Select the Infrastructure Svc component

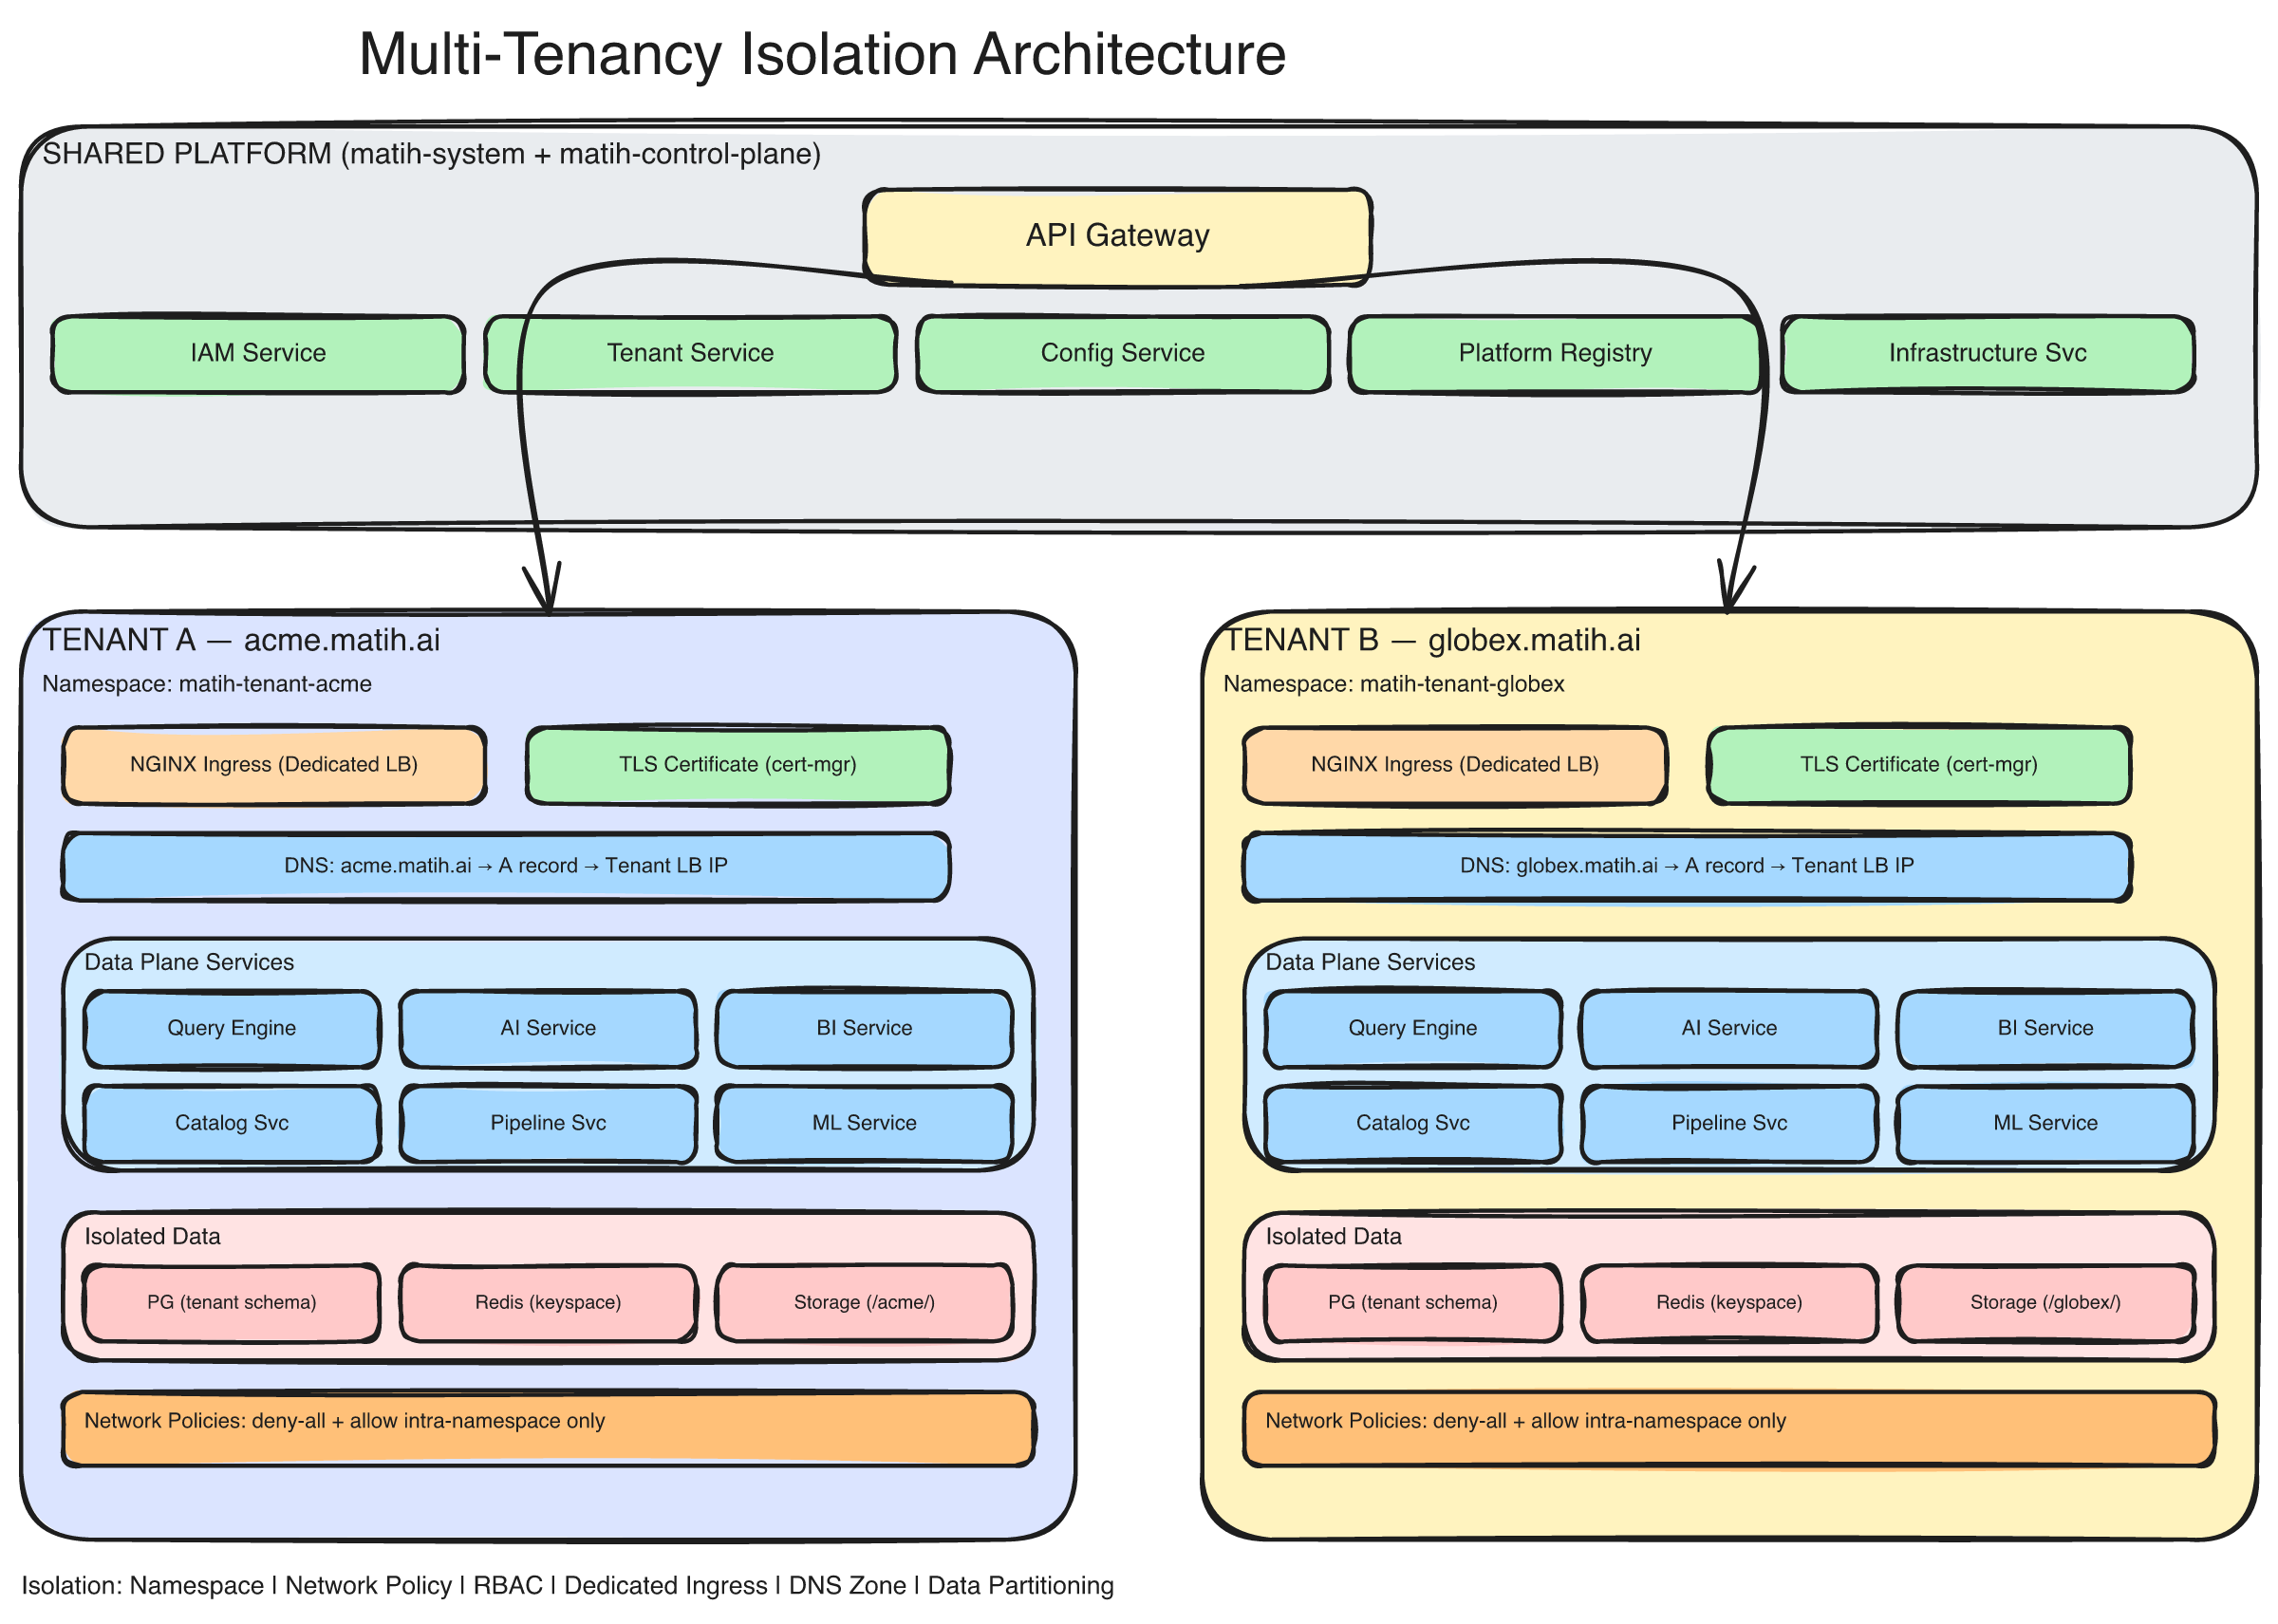(1987, 353)
